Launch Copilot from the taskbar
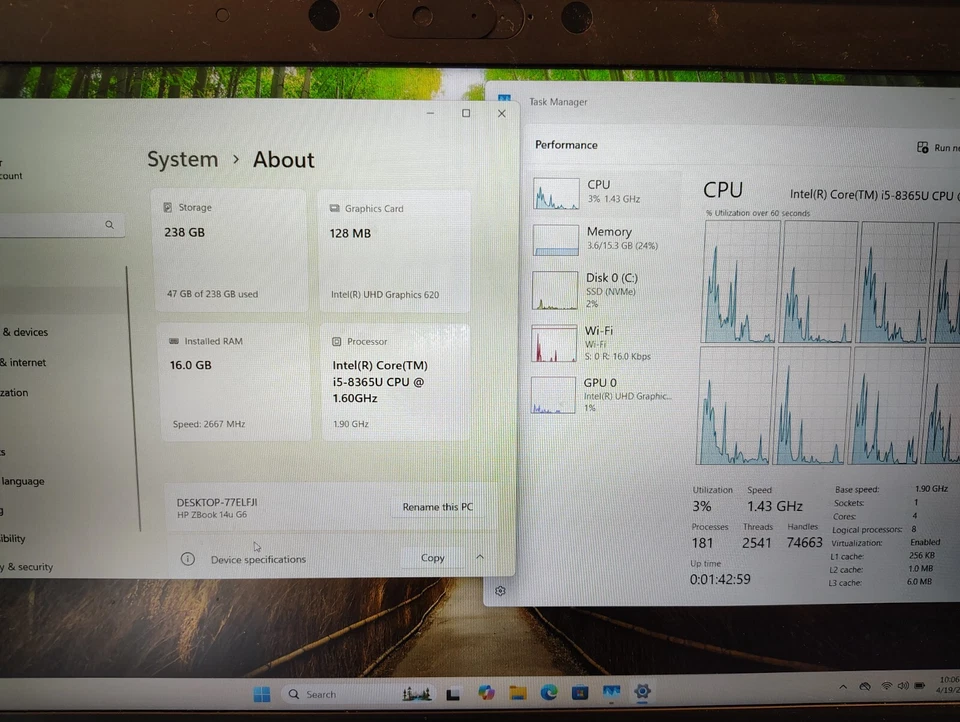The image size is (960, 722). click(486, 693)
